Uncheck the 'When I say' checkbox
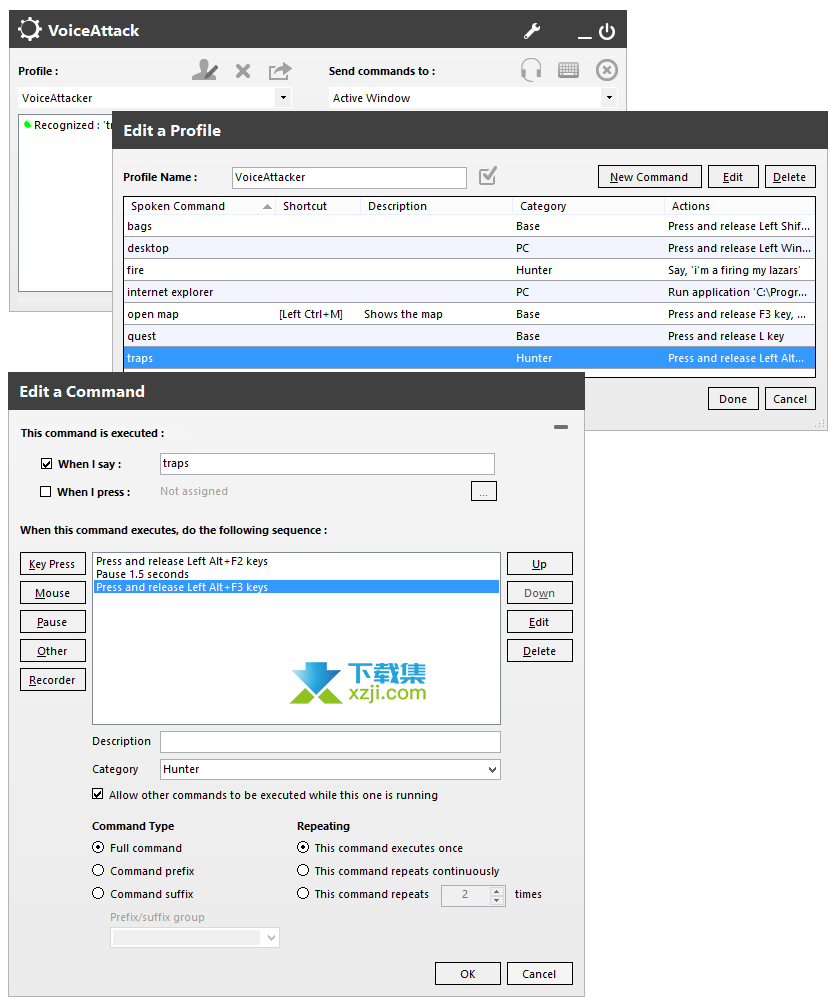Screen dimensions: 833x1003 pos(46,464)
